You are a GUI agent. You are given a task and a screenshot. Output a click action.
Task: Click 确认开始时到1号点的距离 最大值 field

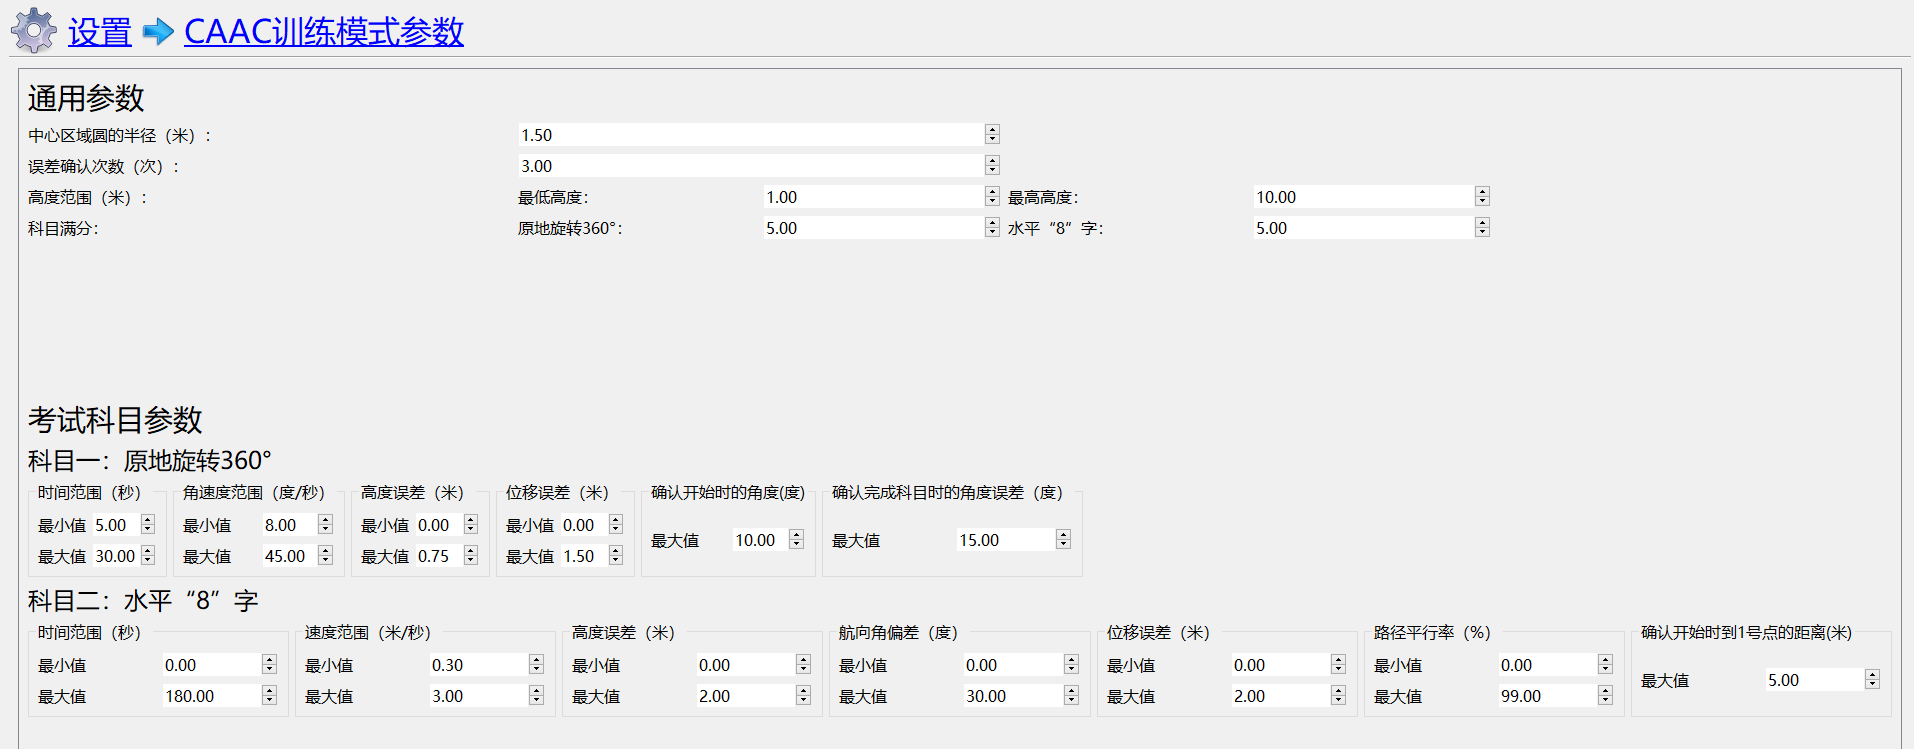pos(1813,680)
